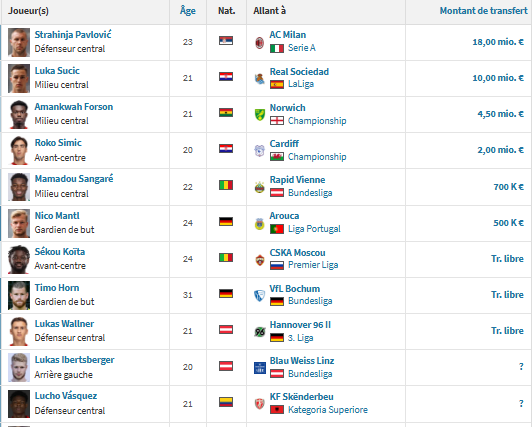
Task: Open Timo Horn's player photo thumbnail
Action: point(19,295)
